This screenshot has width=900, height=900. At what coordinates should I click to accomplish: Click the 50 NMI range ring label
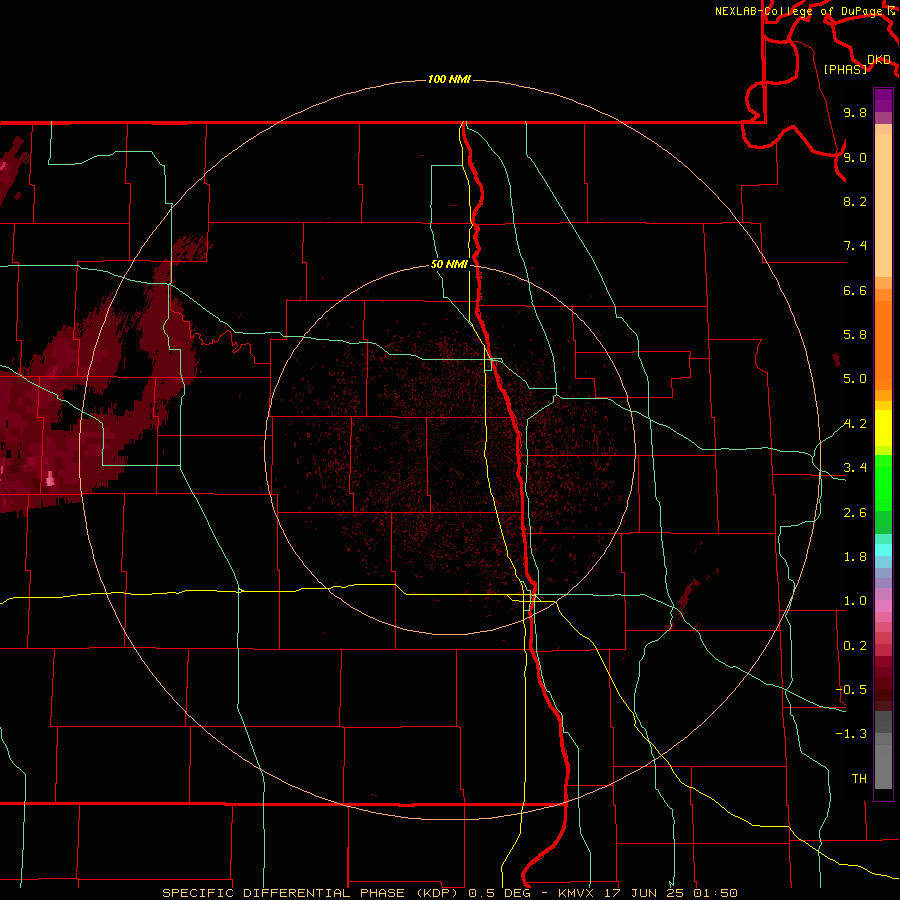point(449,264)
